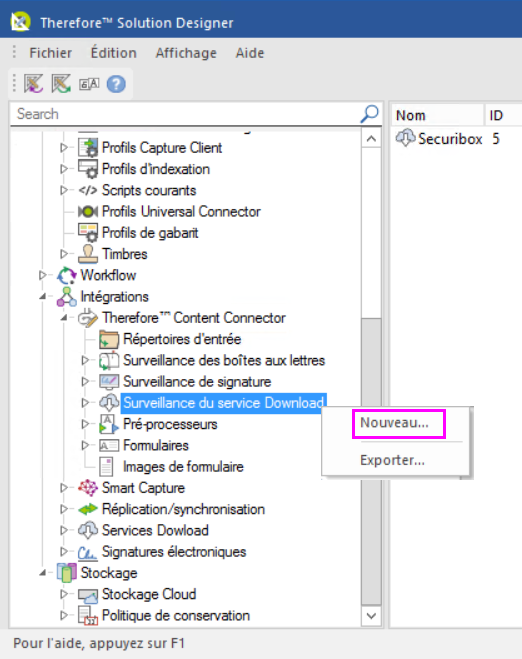Click the Profils Capture Client icon
The image size is (522, 659).
pyautogui.click(x=88, y=148)
